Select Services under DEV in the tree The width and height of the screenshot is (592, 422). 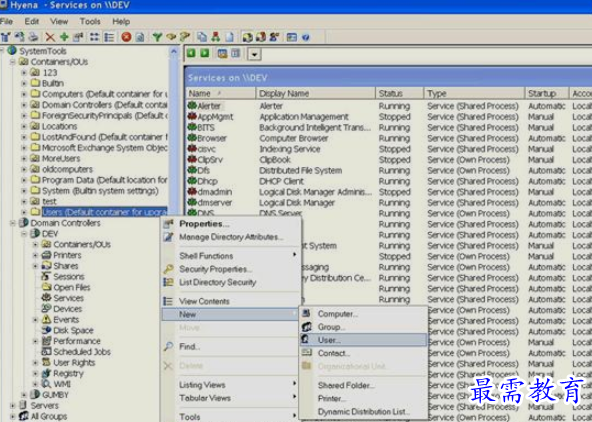pos(68,298)
